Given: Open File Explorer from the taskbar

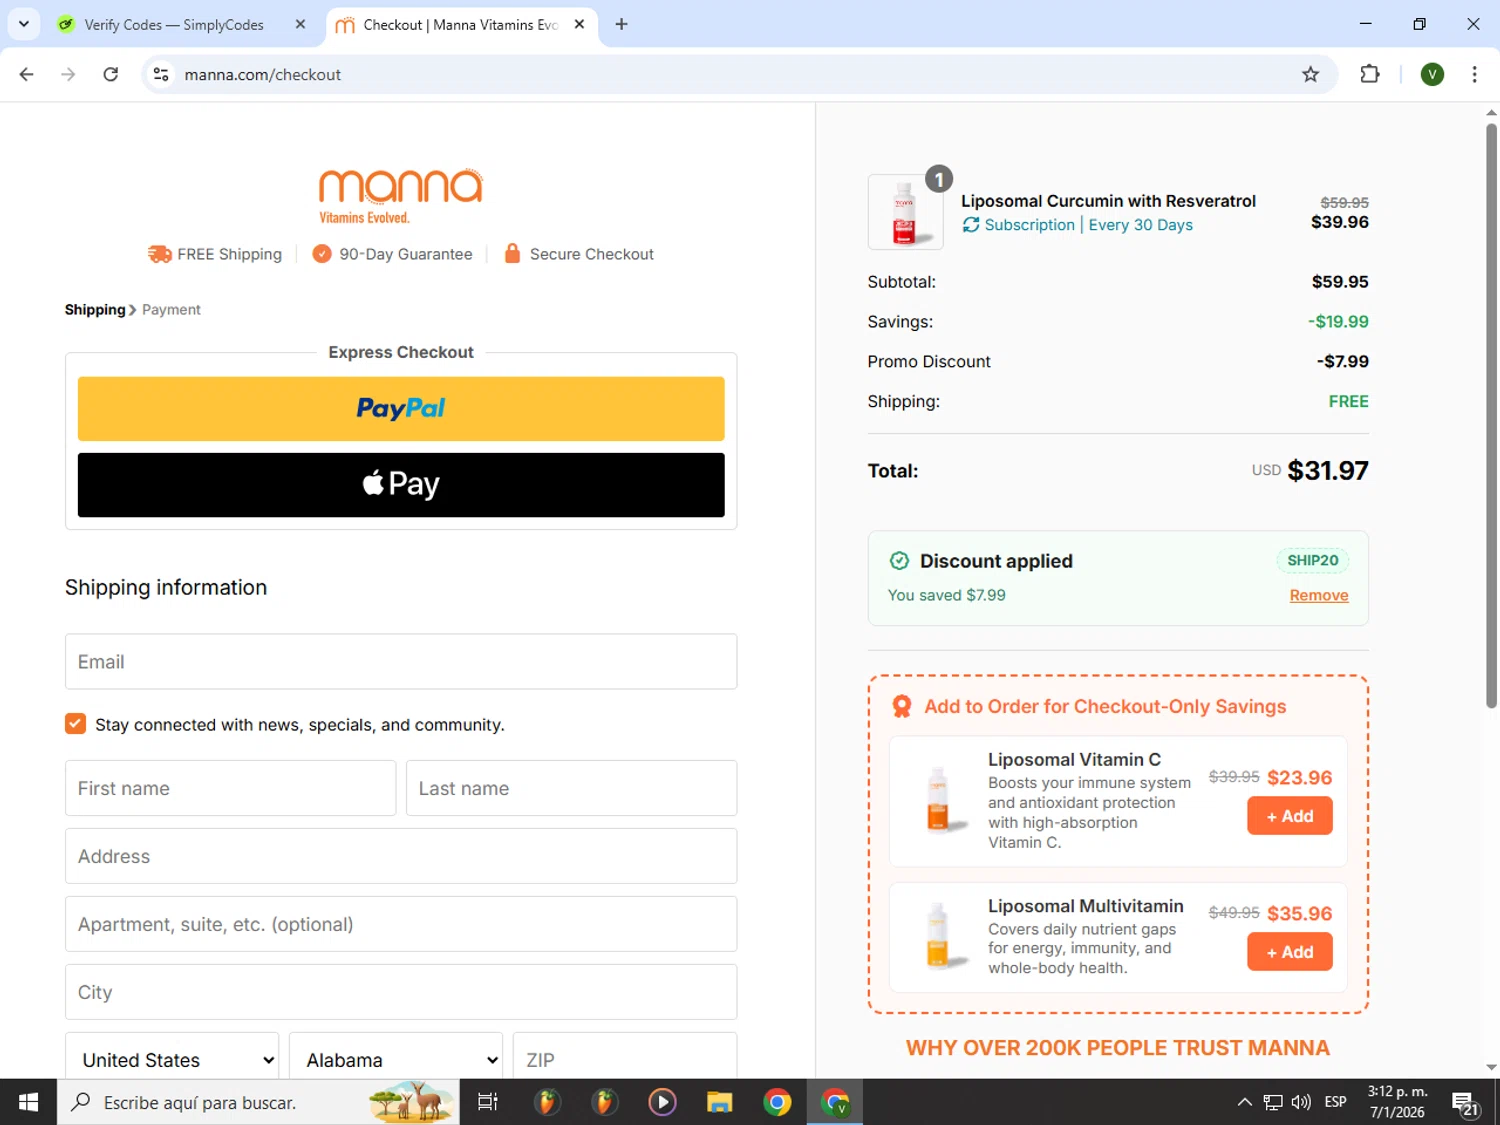Looking at the screenshot, I should tap(719, 1102).
